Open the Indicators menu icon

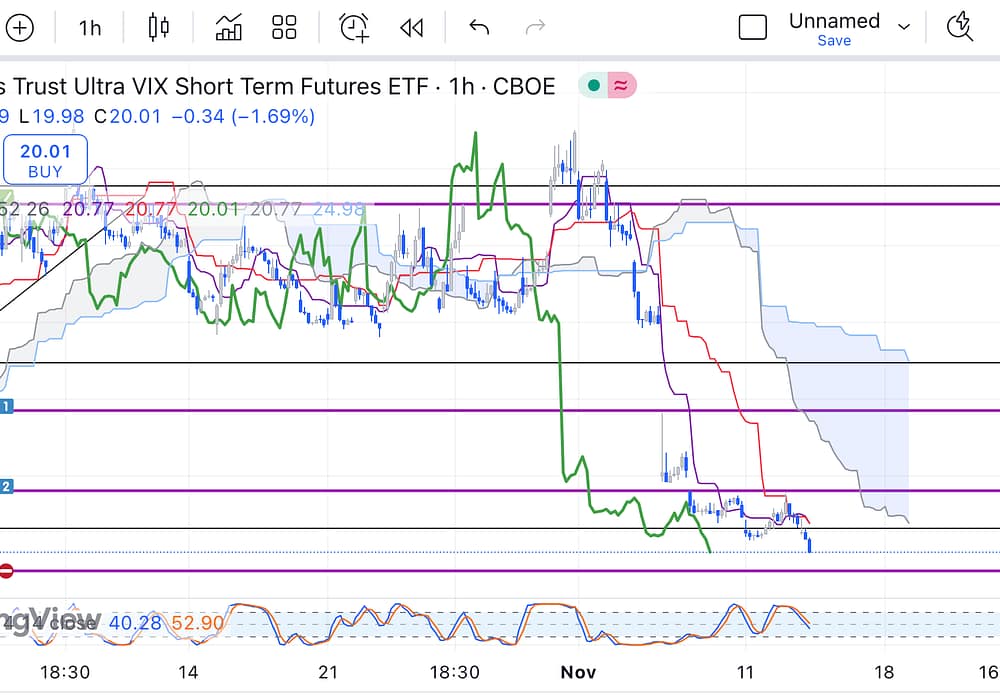pyautogui.click(x=229, y=28)
